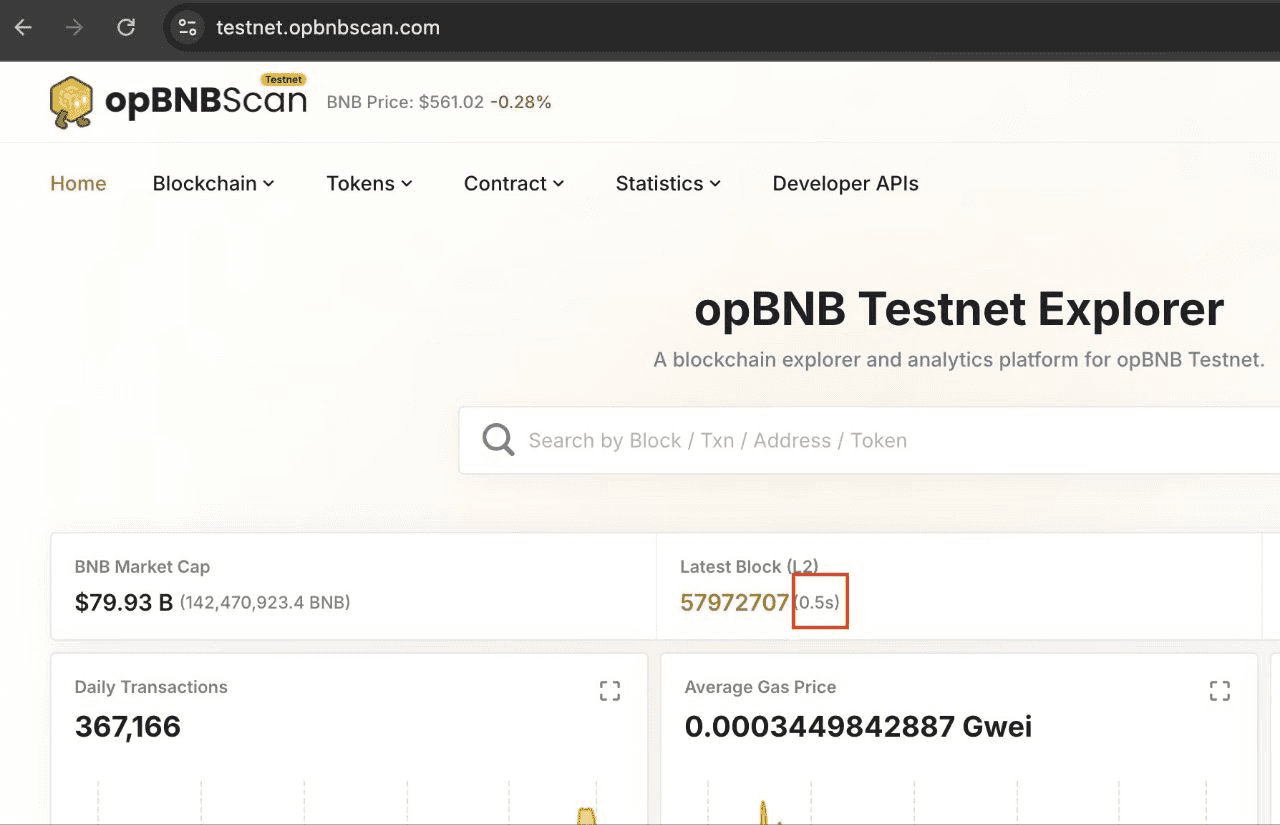Expand the Statistics dropdown menu
This screenshot has width=1280, height=825.
[x=668, y=183]
